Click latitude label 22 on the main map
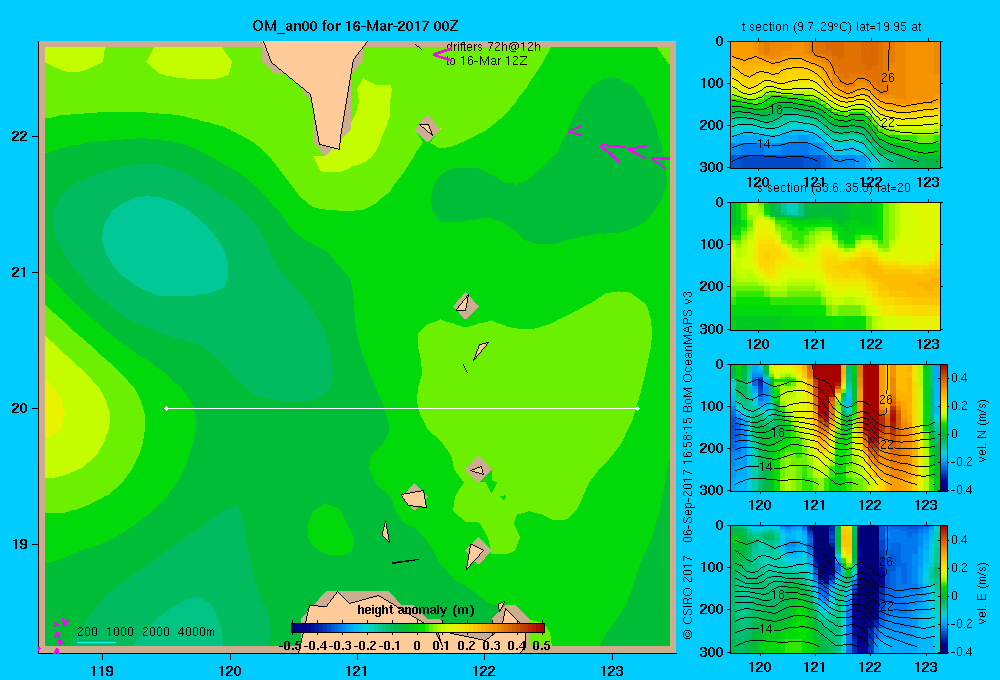The width and height of the screenshot is (1000, 680). pos(19,136)
